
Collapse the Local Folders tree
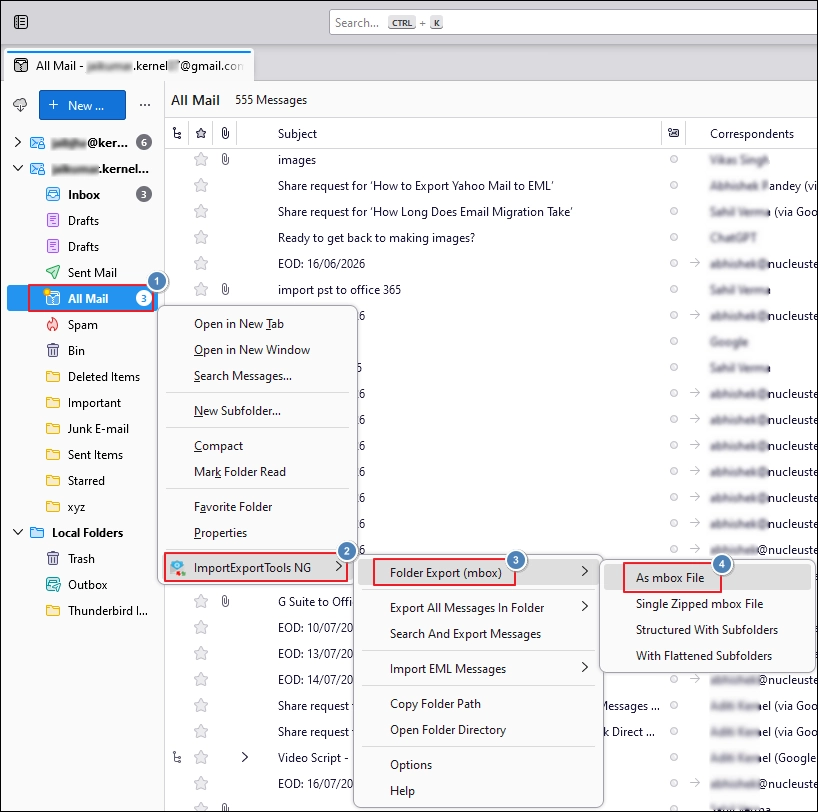click(17, 532)
